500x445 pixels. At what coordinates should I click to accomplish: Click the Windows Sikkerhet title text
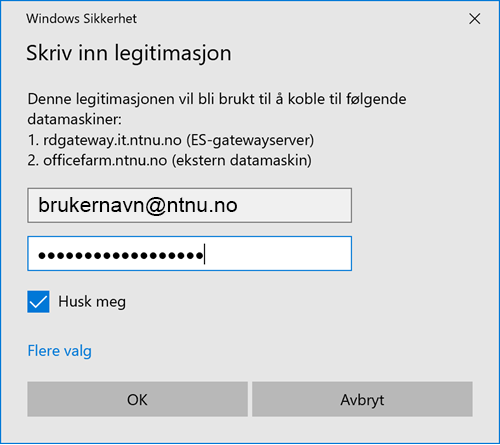click(82, 19)
